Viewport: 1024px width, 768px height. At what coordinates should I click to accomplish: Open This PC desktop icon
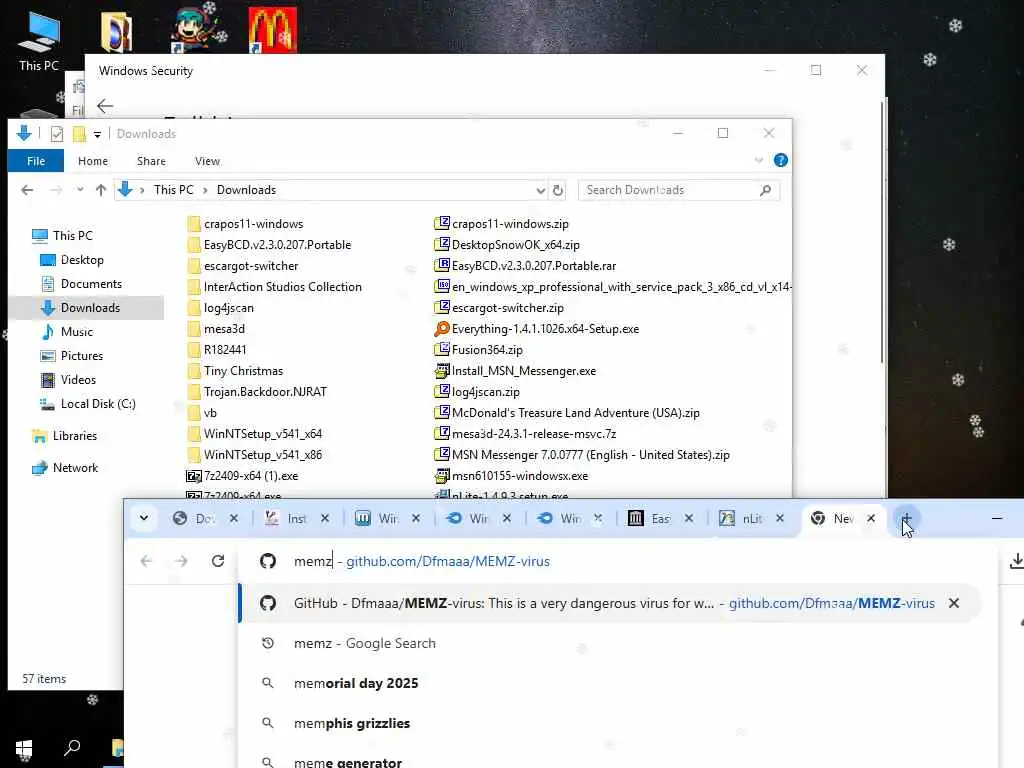click(39, 40)
